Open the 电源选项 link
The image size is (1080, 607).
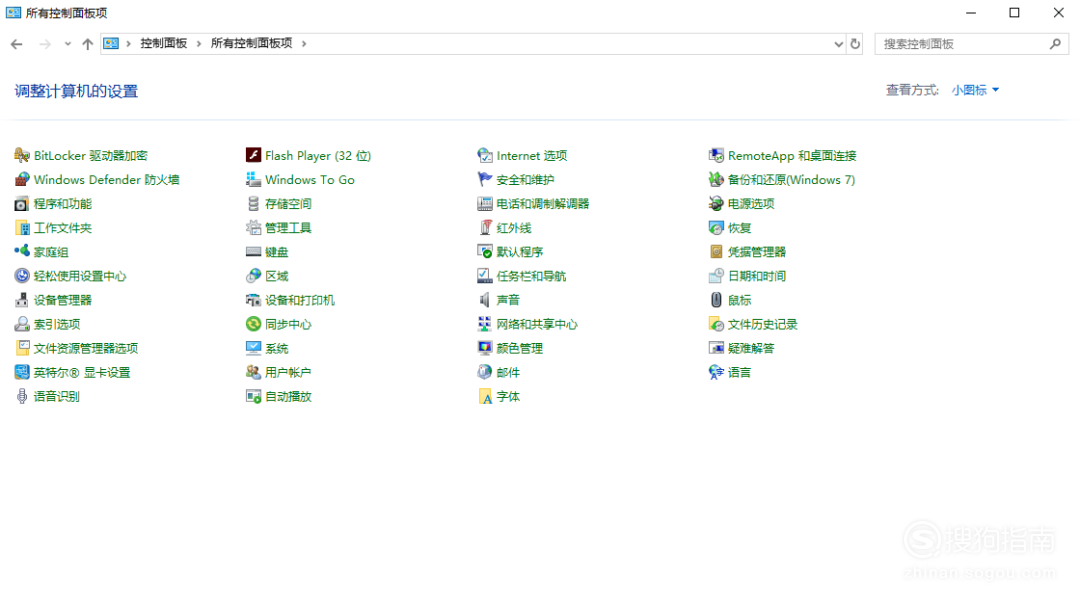coord(751,204)
